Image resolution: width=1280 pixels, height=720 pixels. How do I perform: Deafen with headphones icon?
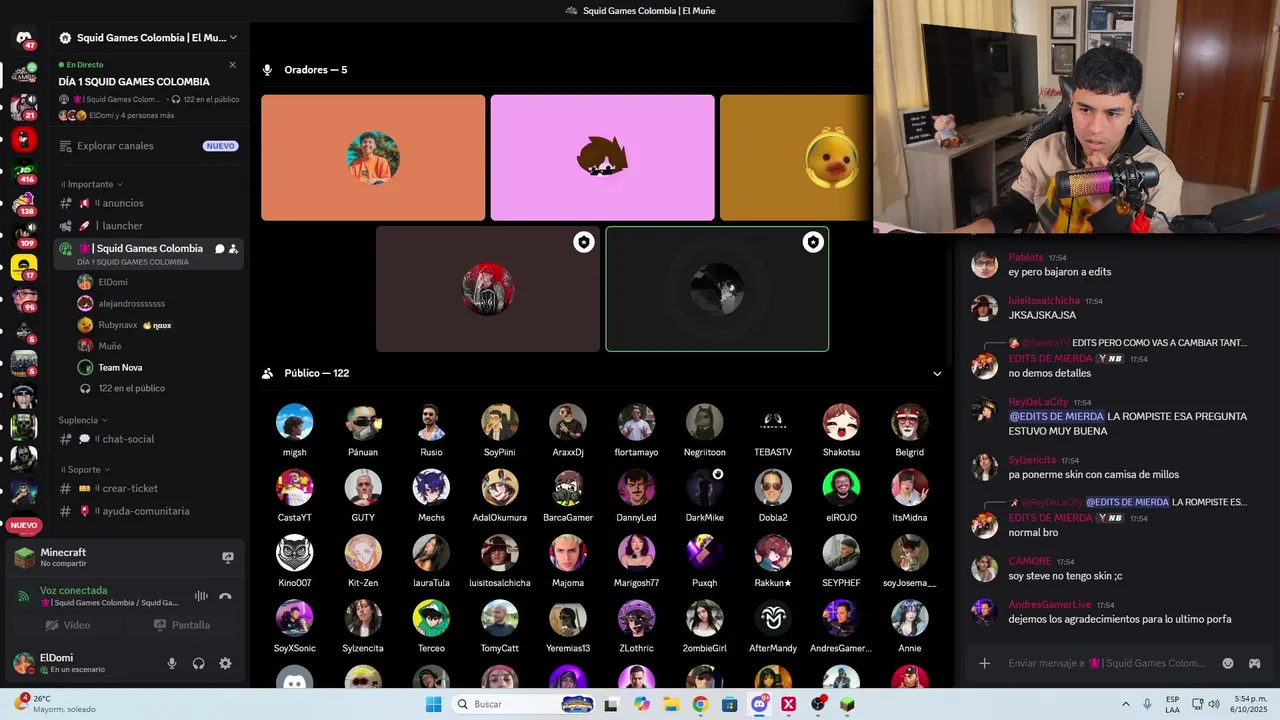pyautogui.click(x=198, y=663)
